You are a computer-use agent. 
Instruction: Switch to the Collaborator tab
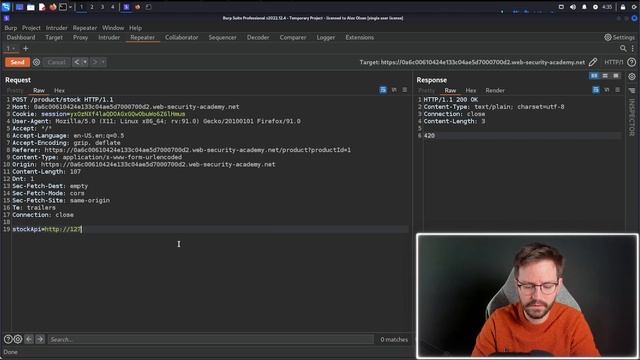pyautogui.click(x=182, y=37)
